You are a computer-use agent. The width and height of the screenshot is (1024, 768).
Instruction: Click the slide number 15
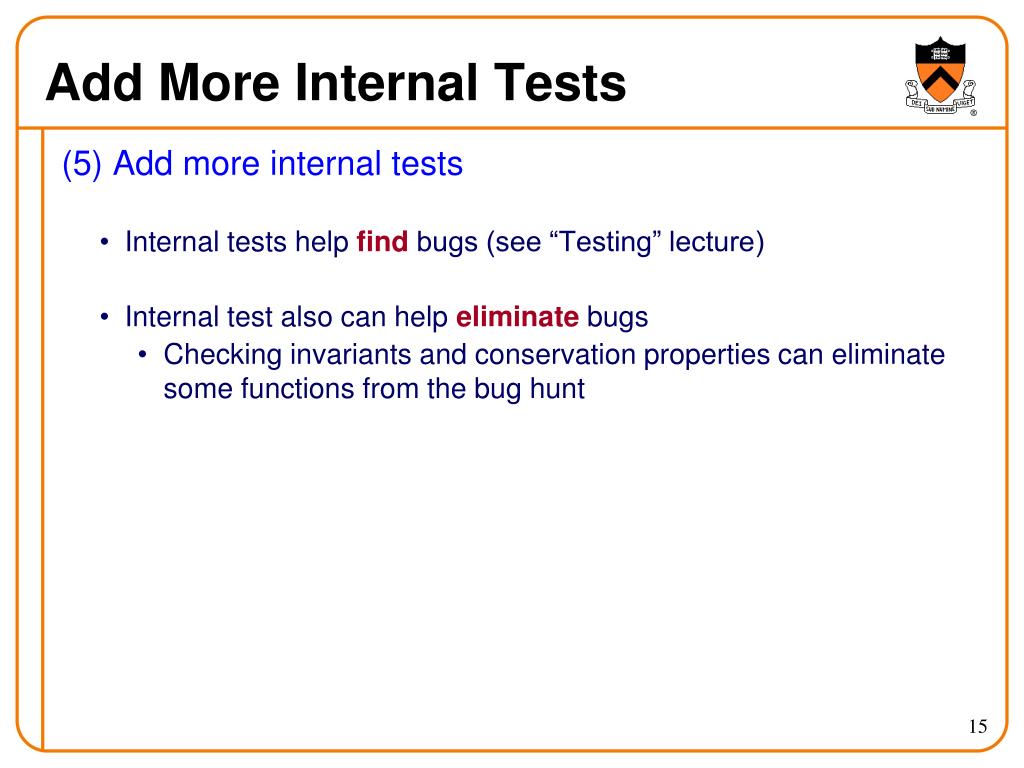[x=978, y=726]
